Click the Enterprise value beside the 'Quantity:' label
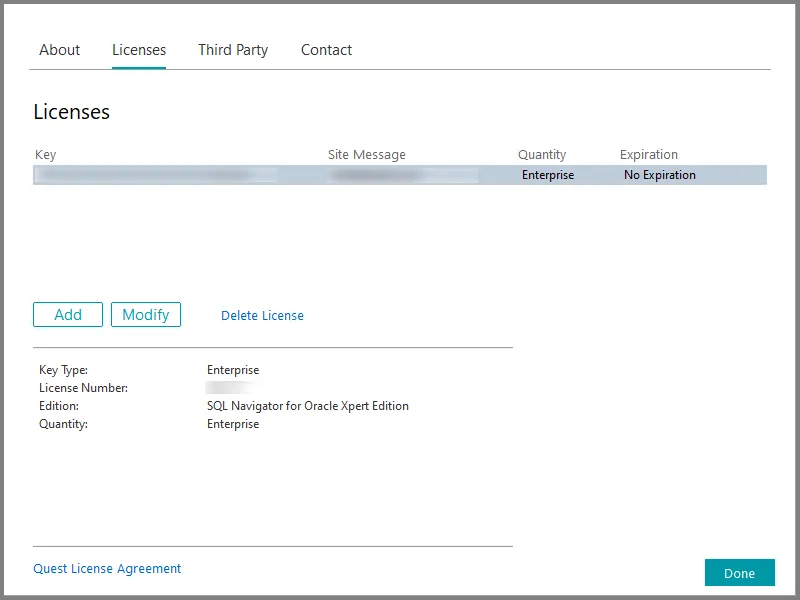This screenshot has height=600, width=800. 233,424
